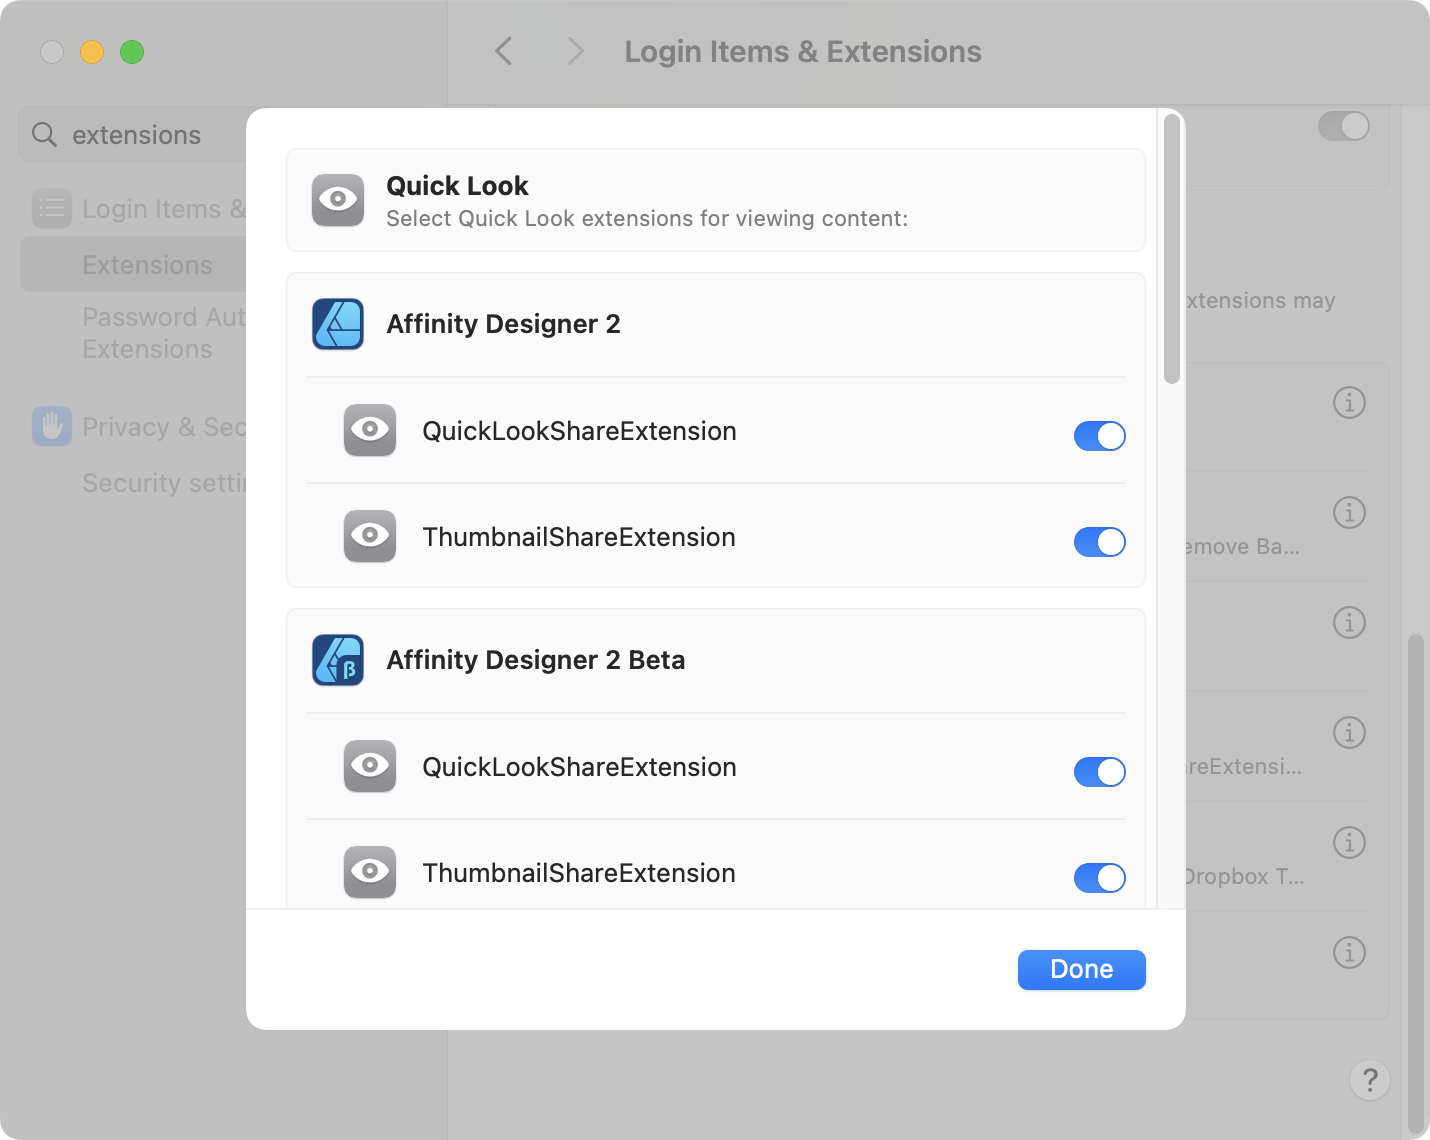Click info icon in the 'emove Ba...' row

1349,512
